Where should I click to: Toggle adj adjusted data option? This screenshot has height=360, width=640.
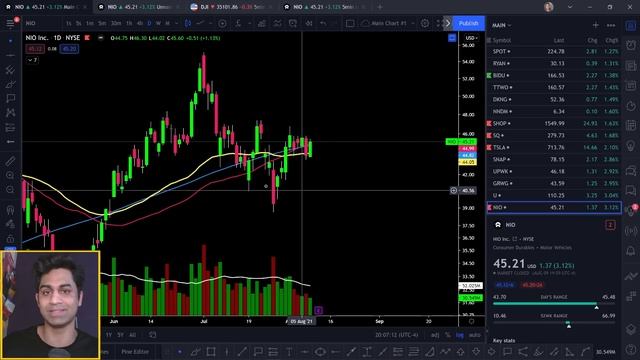(x=435, y=335)
